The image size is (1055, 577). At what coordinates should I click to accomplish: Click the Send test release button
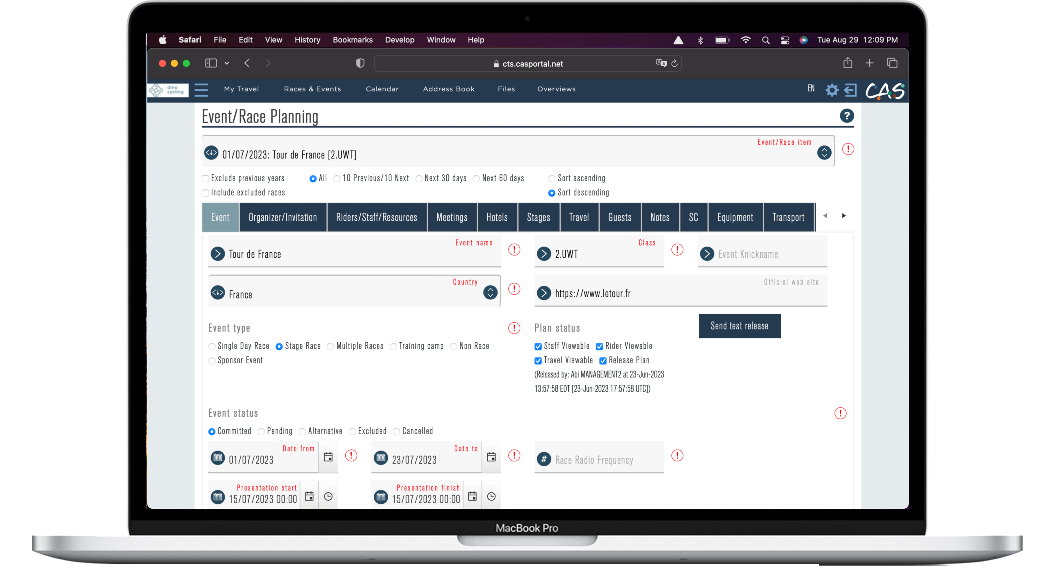(739, 326)
